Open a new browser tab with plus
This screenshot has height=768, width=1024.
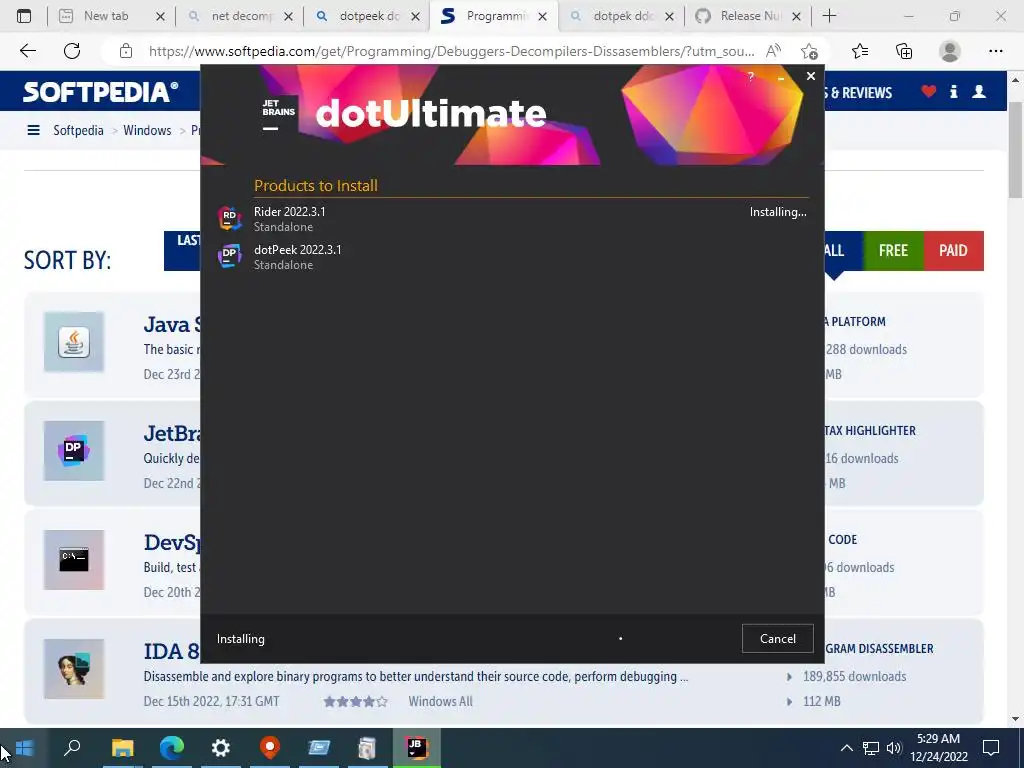[829, 16]
